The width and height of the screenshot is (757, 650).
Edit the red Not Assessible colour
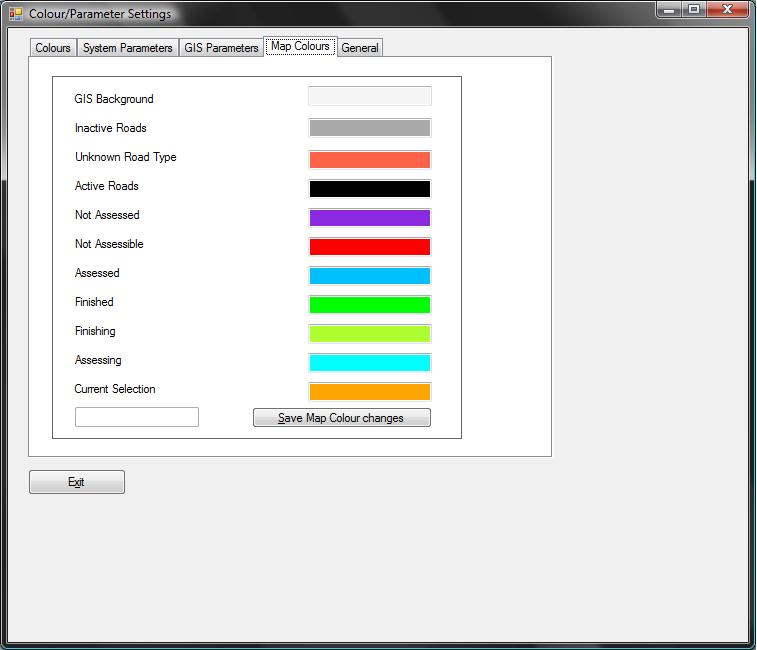369,246
